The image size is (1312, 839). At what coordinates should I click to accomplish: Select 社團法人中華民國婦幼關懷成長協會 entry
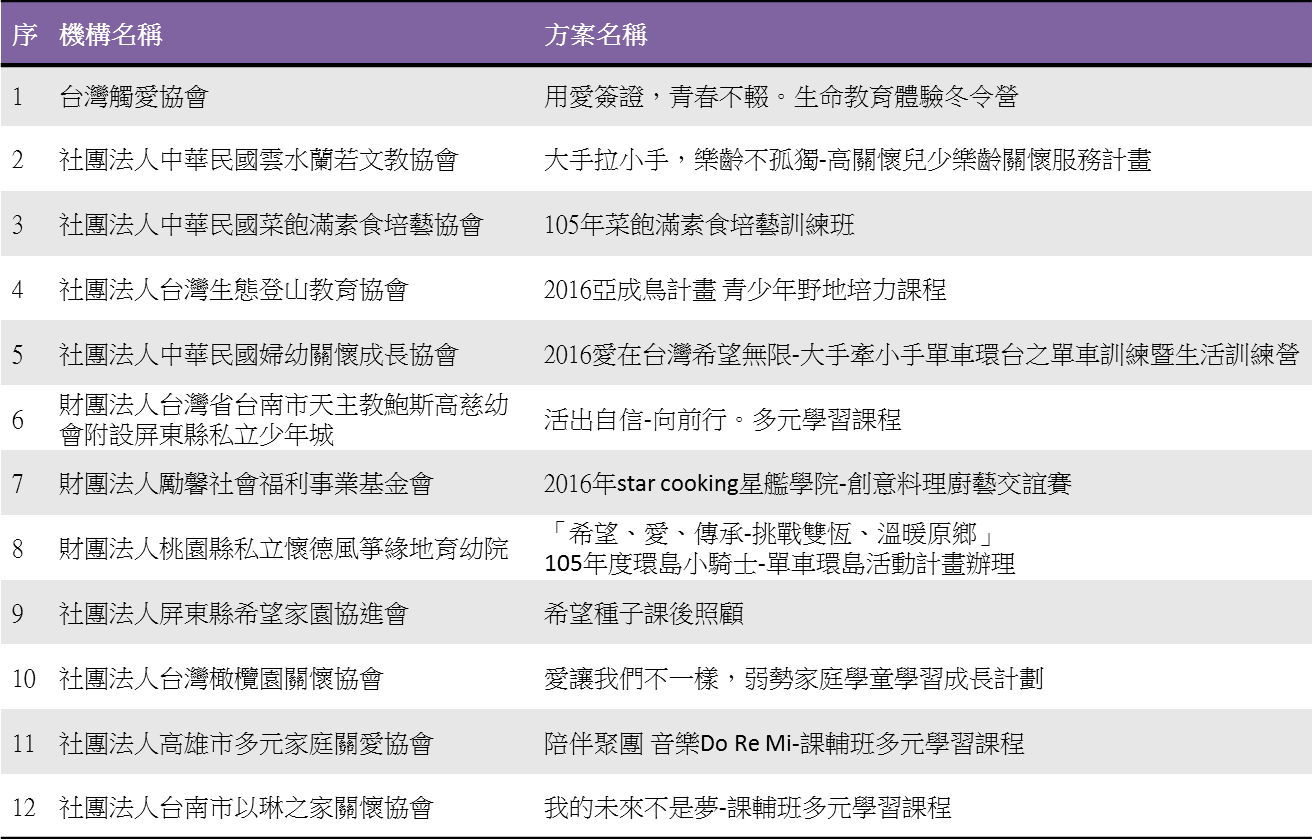(258, 354)
